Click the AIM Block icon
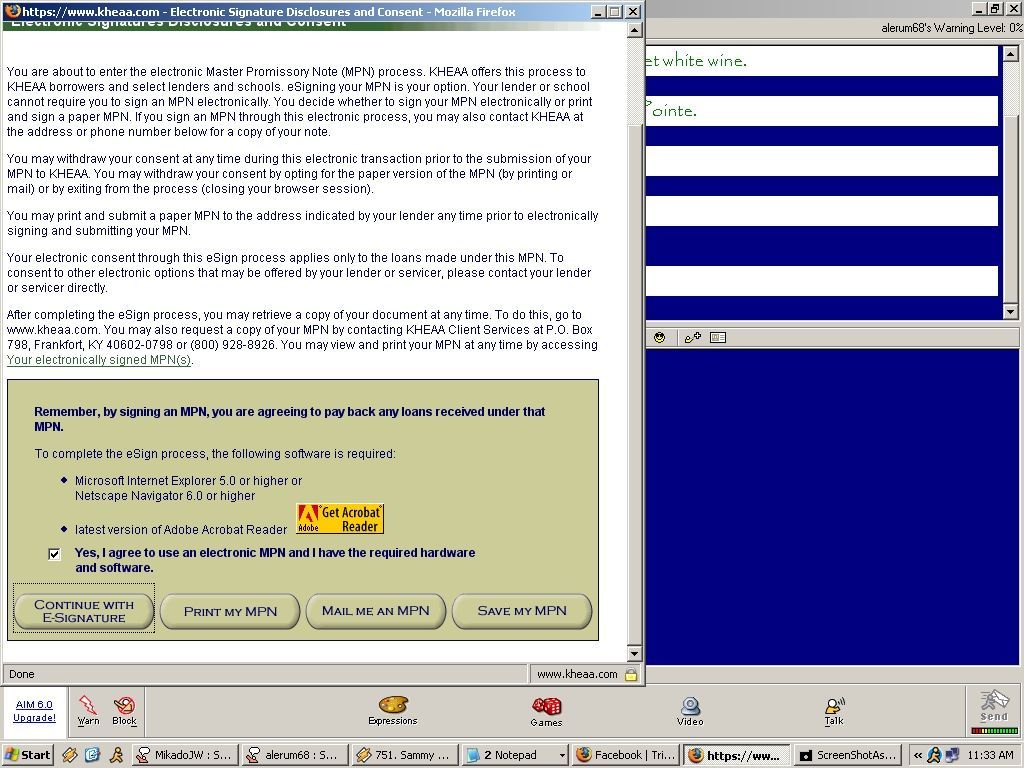 coord(124,710)
